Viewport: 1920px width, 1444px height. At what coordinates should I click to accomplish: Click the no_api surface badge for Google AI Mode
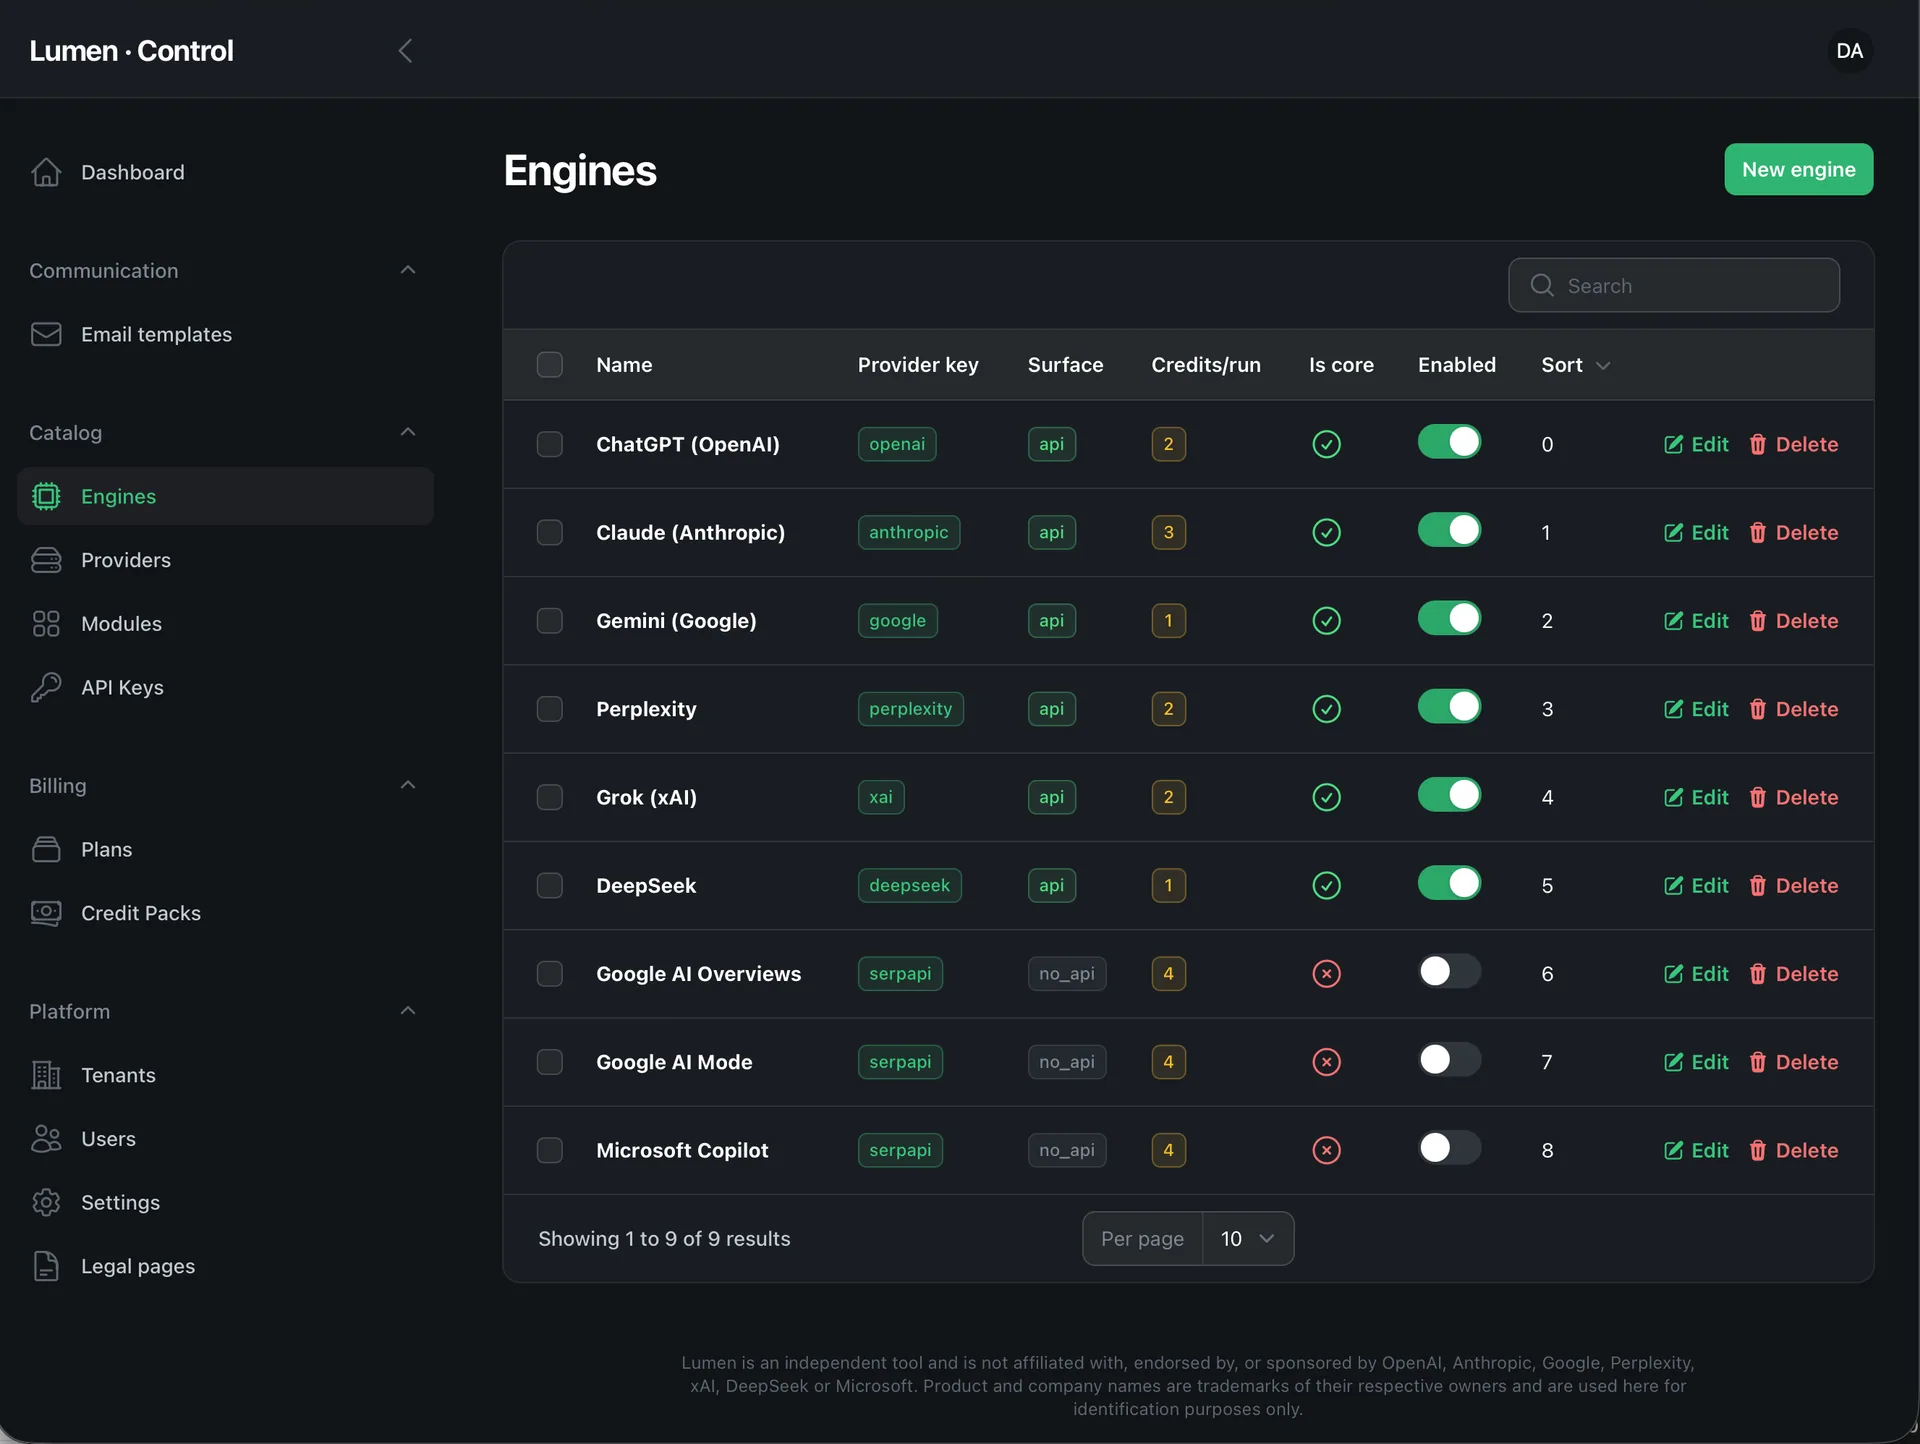tap(1066, 1062)
